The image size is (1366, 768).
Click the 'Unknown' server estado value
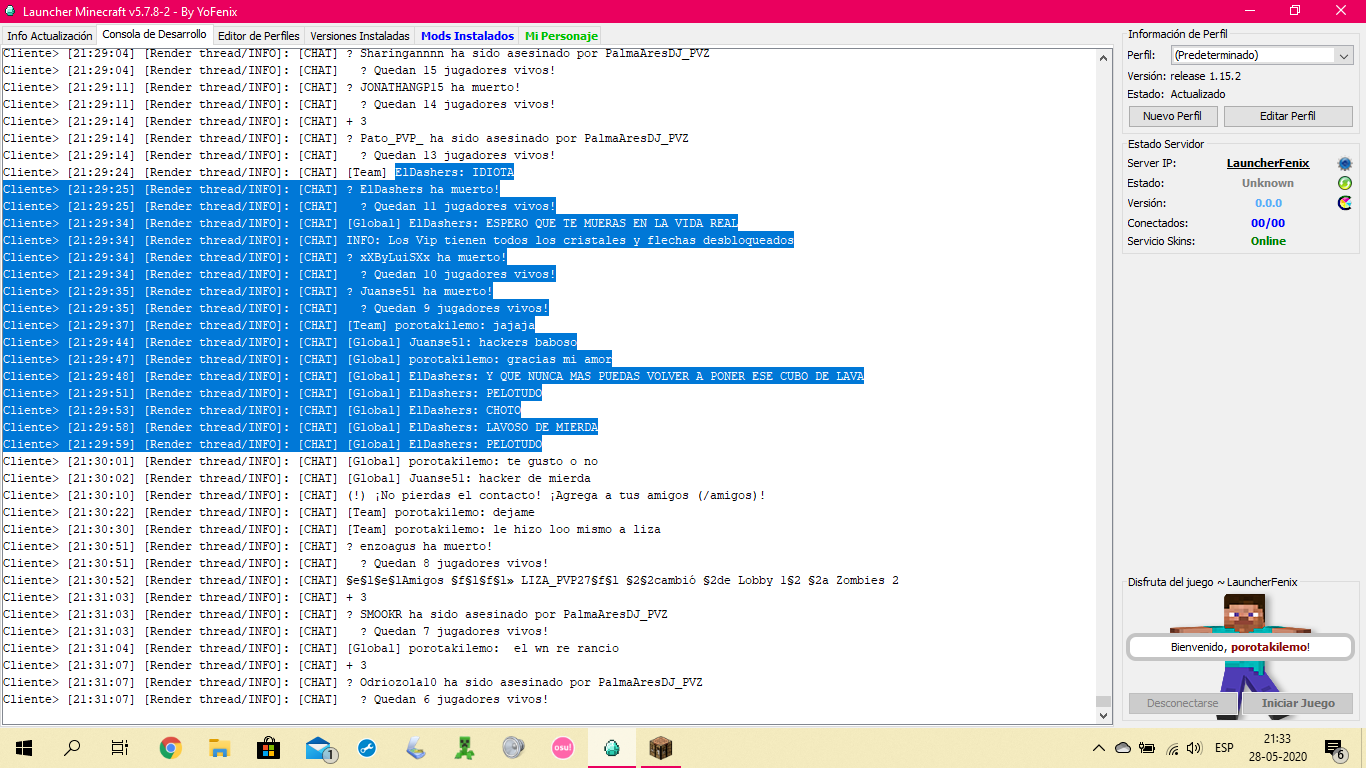coord(1268,183)
